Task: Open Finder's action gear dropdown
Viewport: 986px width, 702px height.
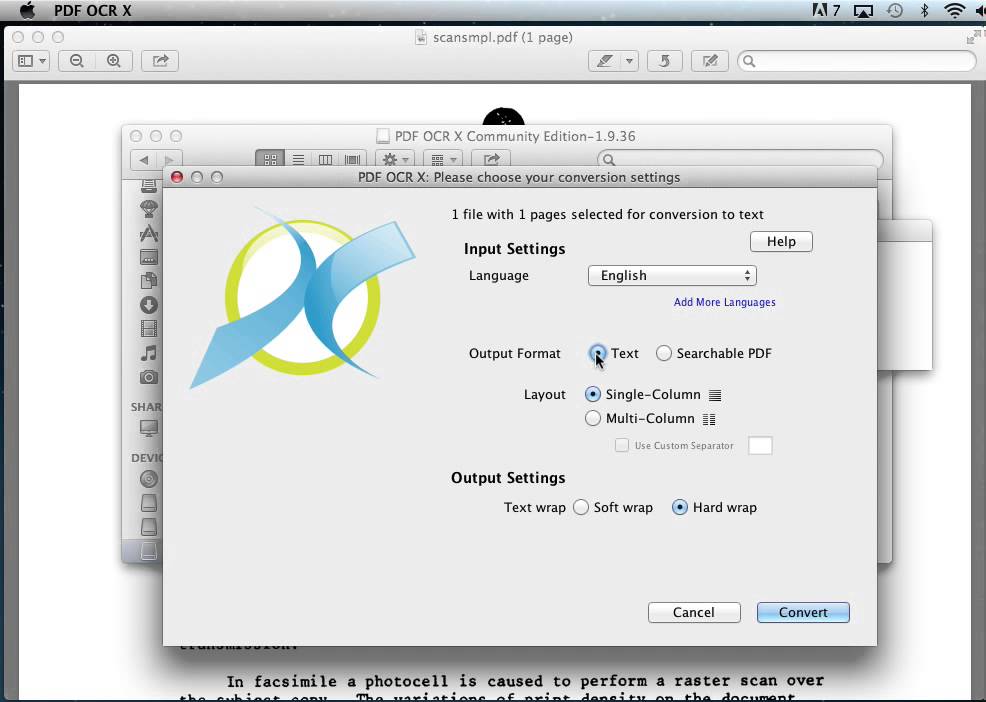Action: coord(395,160)
